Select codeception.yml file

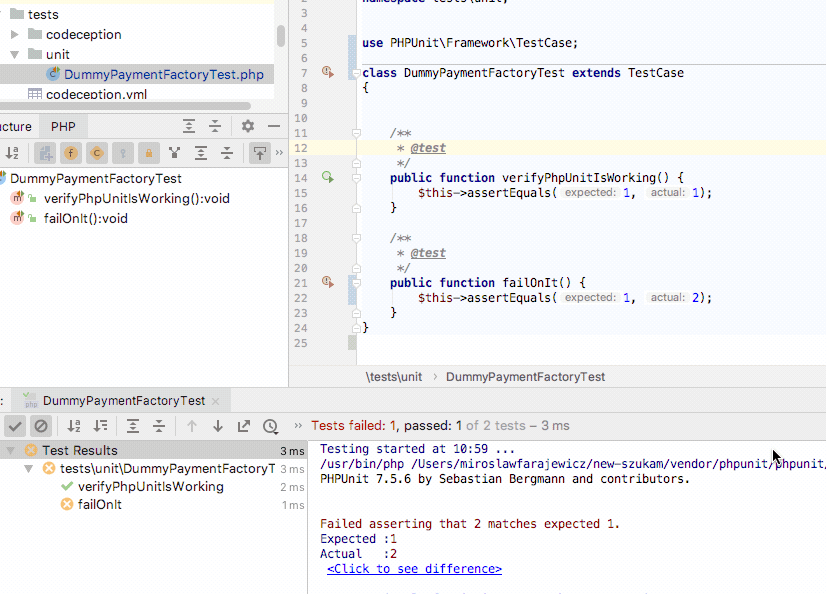coord(96,94)
